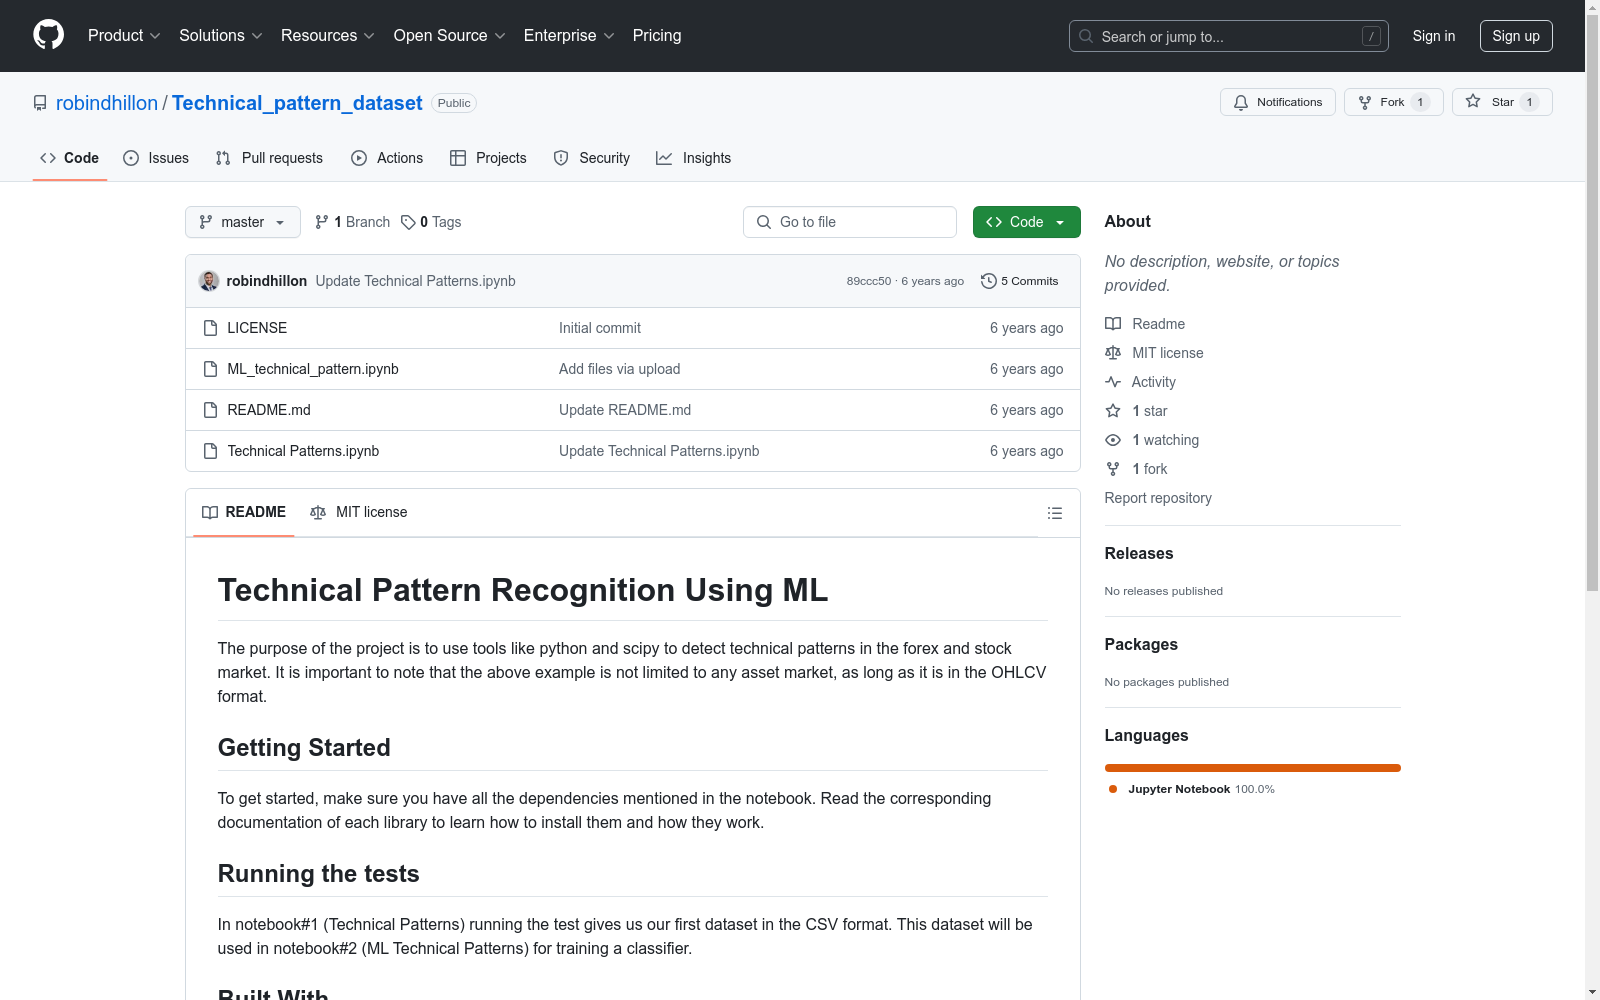The height and width of the screenshot is (1000, 1600).
Task: Expand the Enterprise dropdown
Action: (x=569, y=36)
